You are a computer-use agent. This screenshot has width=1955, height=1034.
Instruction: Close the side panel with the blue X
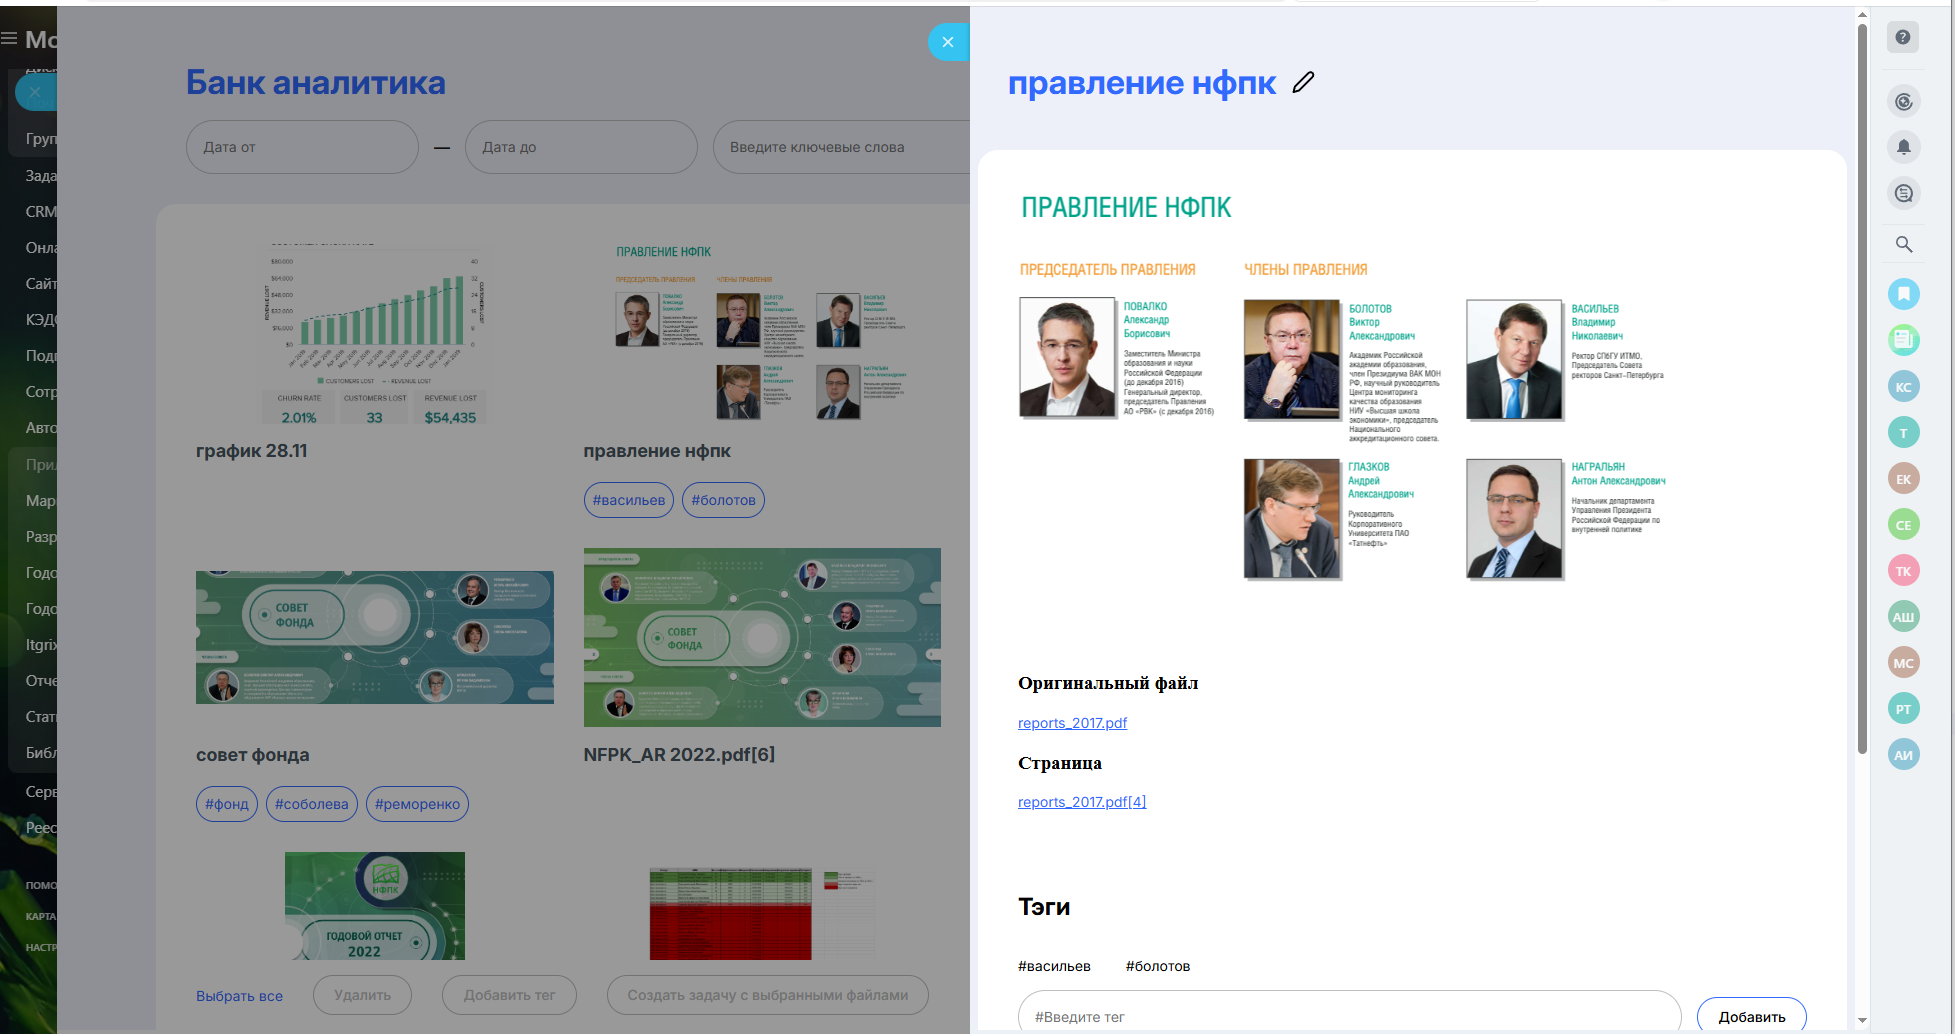[x=948, y=42]
